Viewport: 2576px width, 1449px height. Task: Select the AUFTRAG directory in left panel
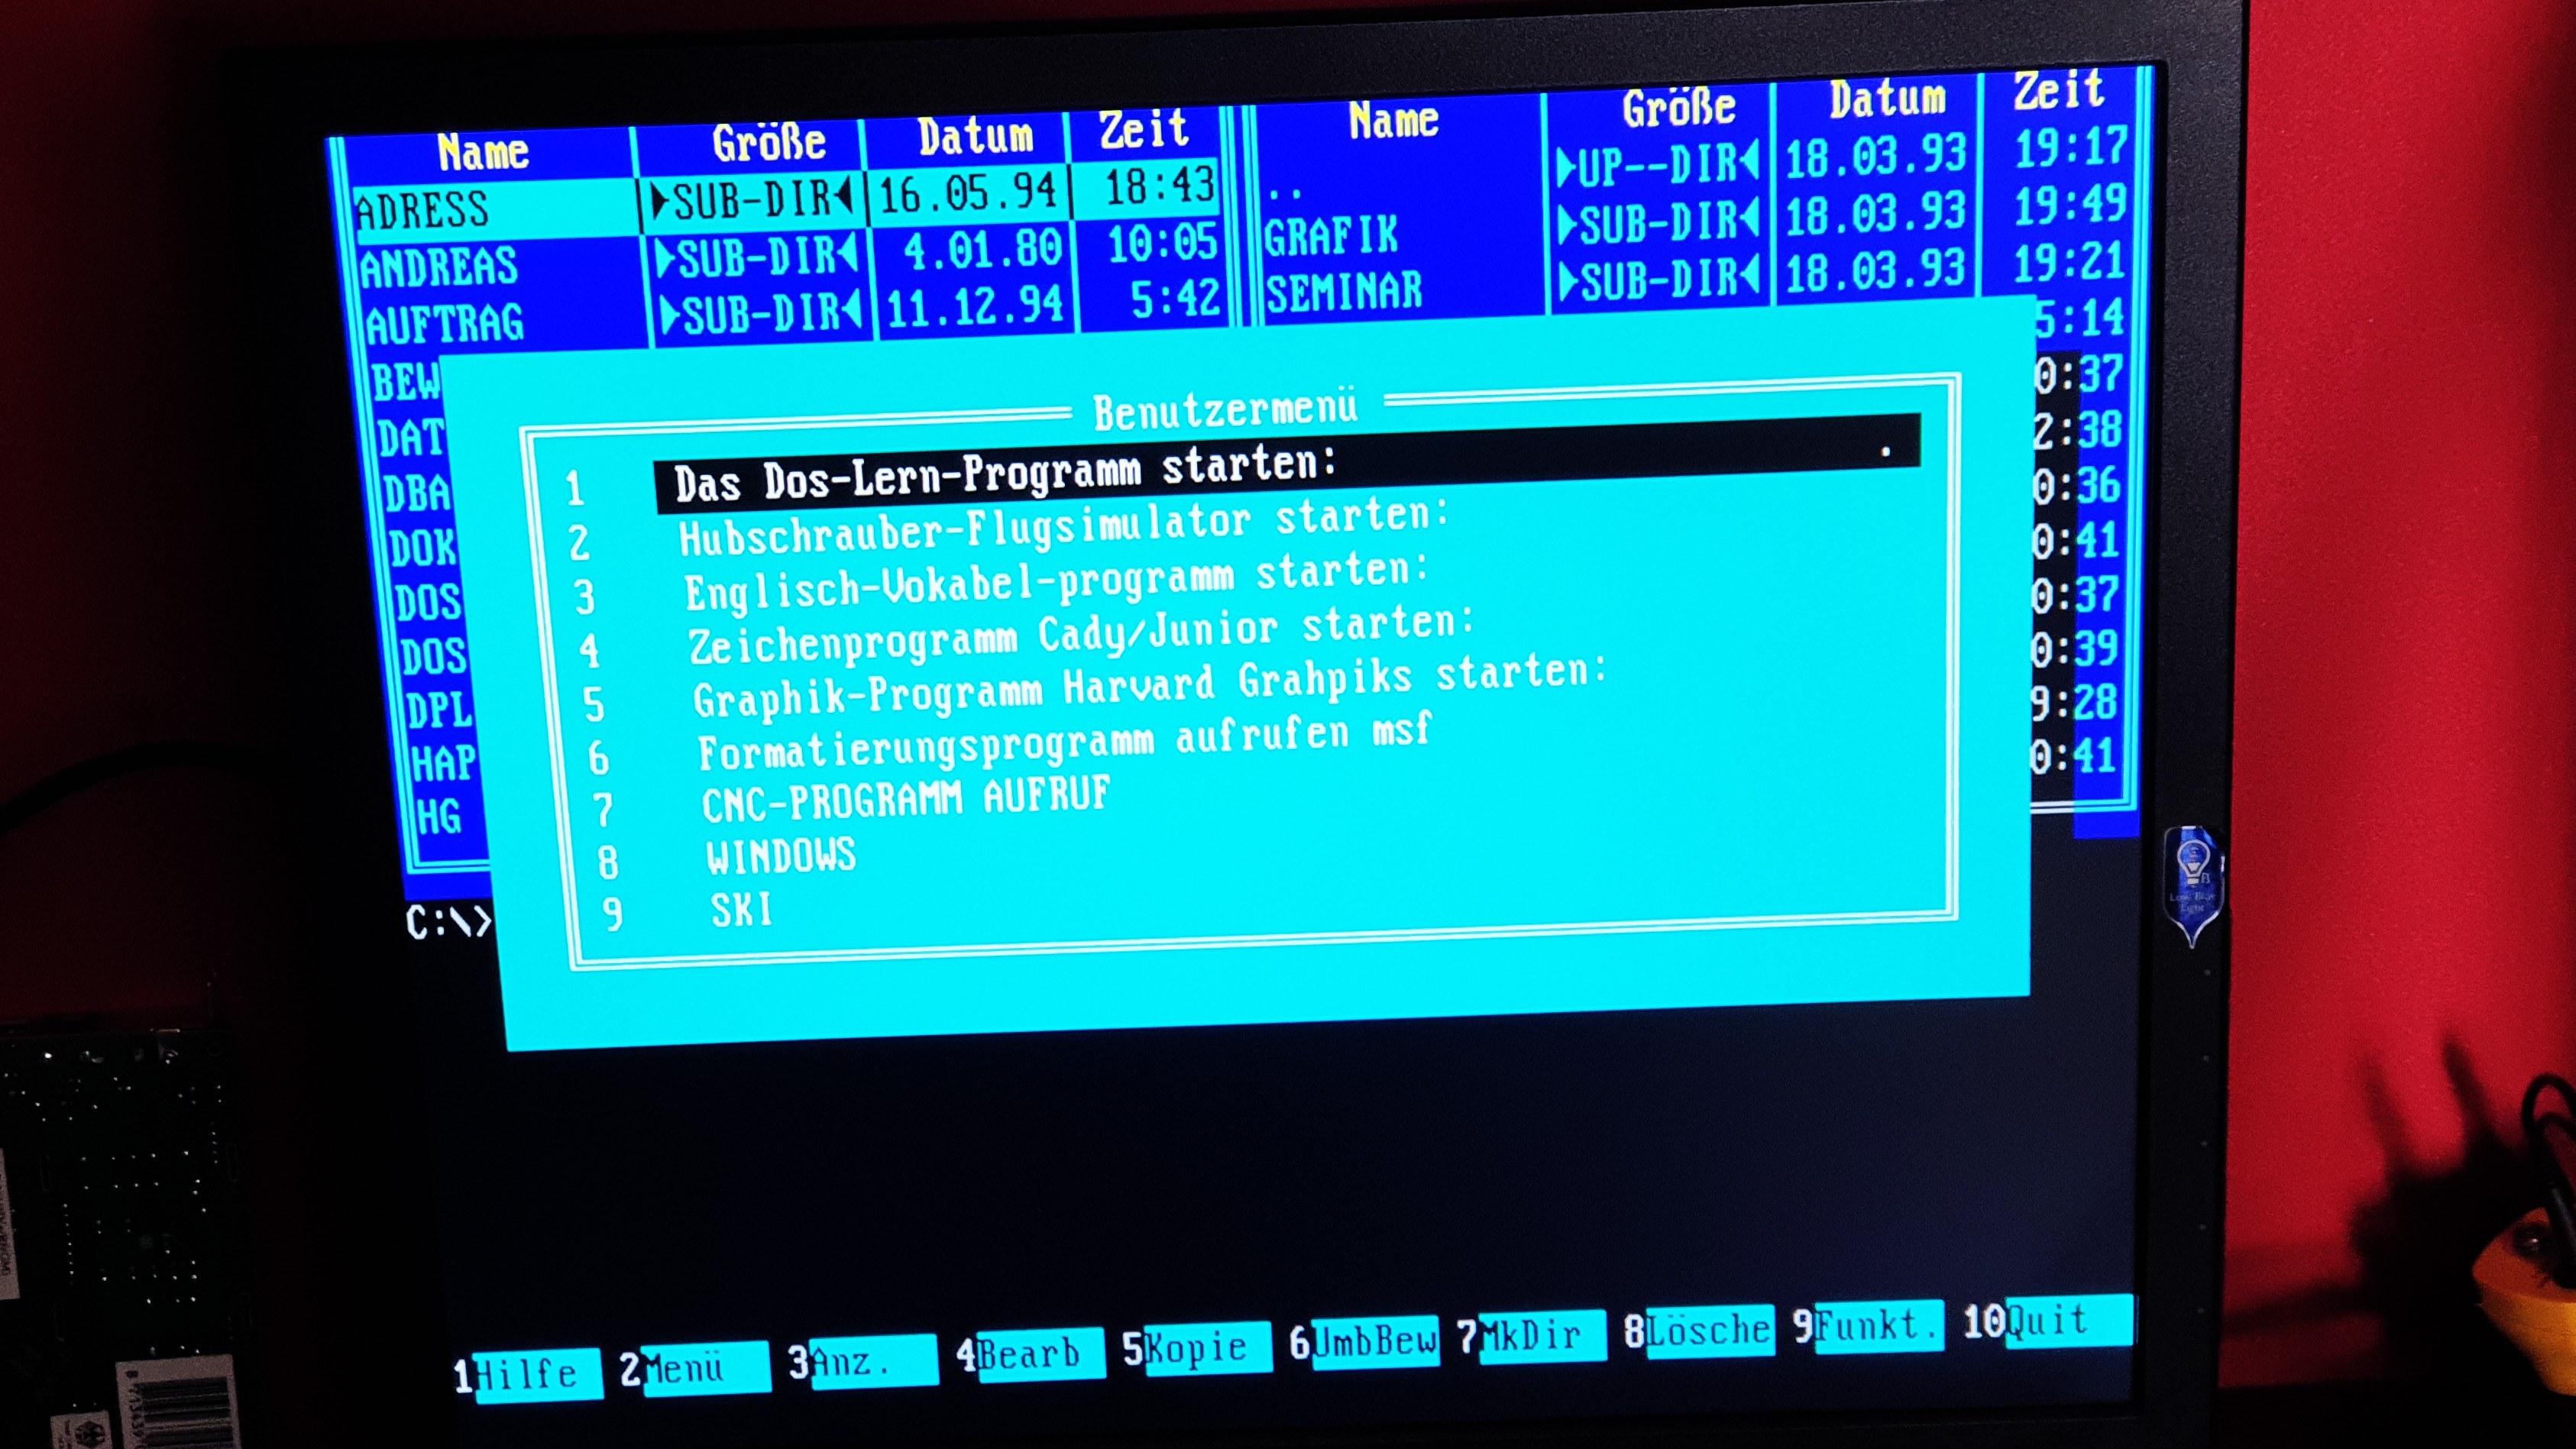[x=445, y=325]
